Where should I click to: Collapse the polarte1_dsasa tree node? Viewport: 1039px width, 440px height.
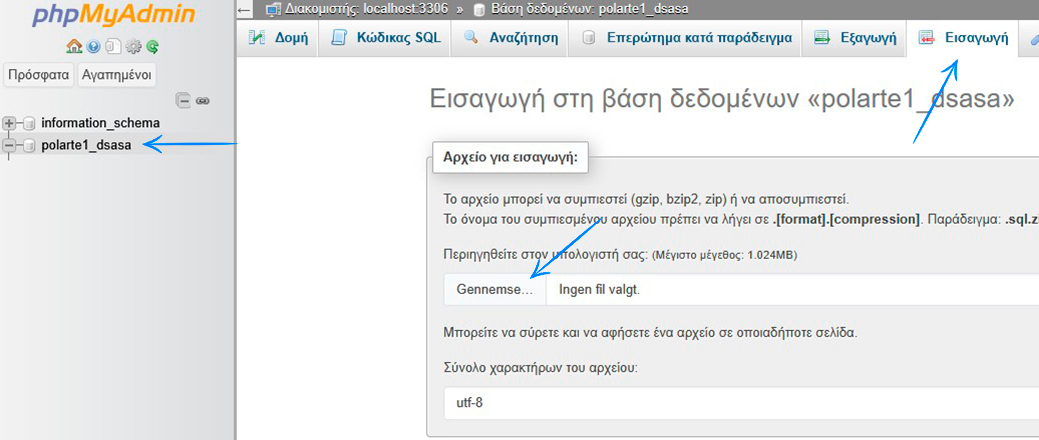click(11, 145)
